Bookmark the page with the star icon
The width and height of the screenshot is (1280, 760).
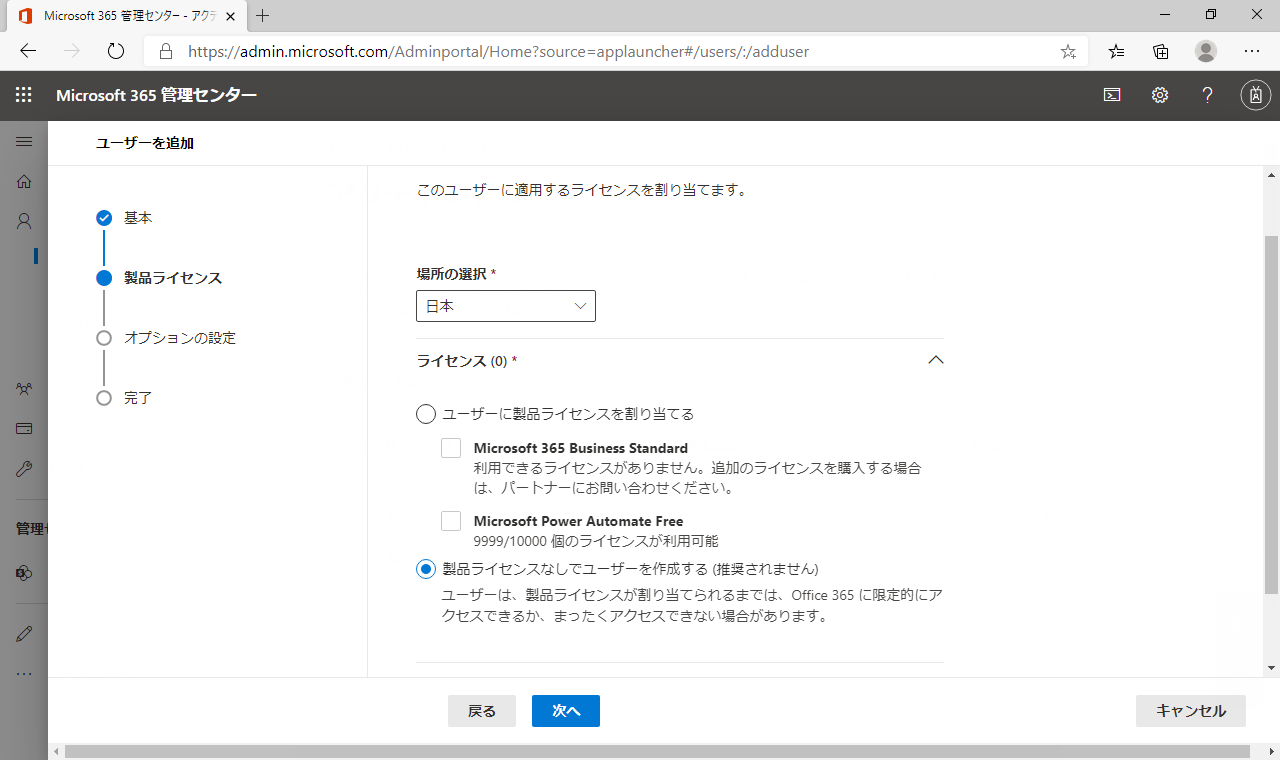(1068, 51)
